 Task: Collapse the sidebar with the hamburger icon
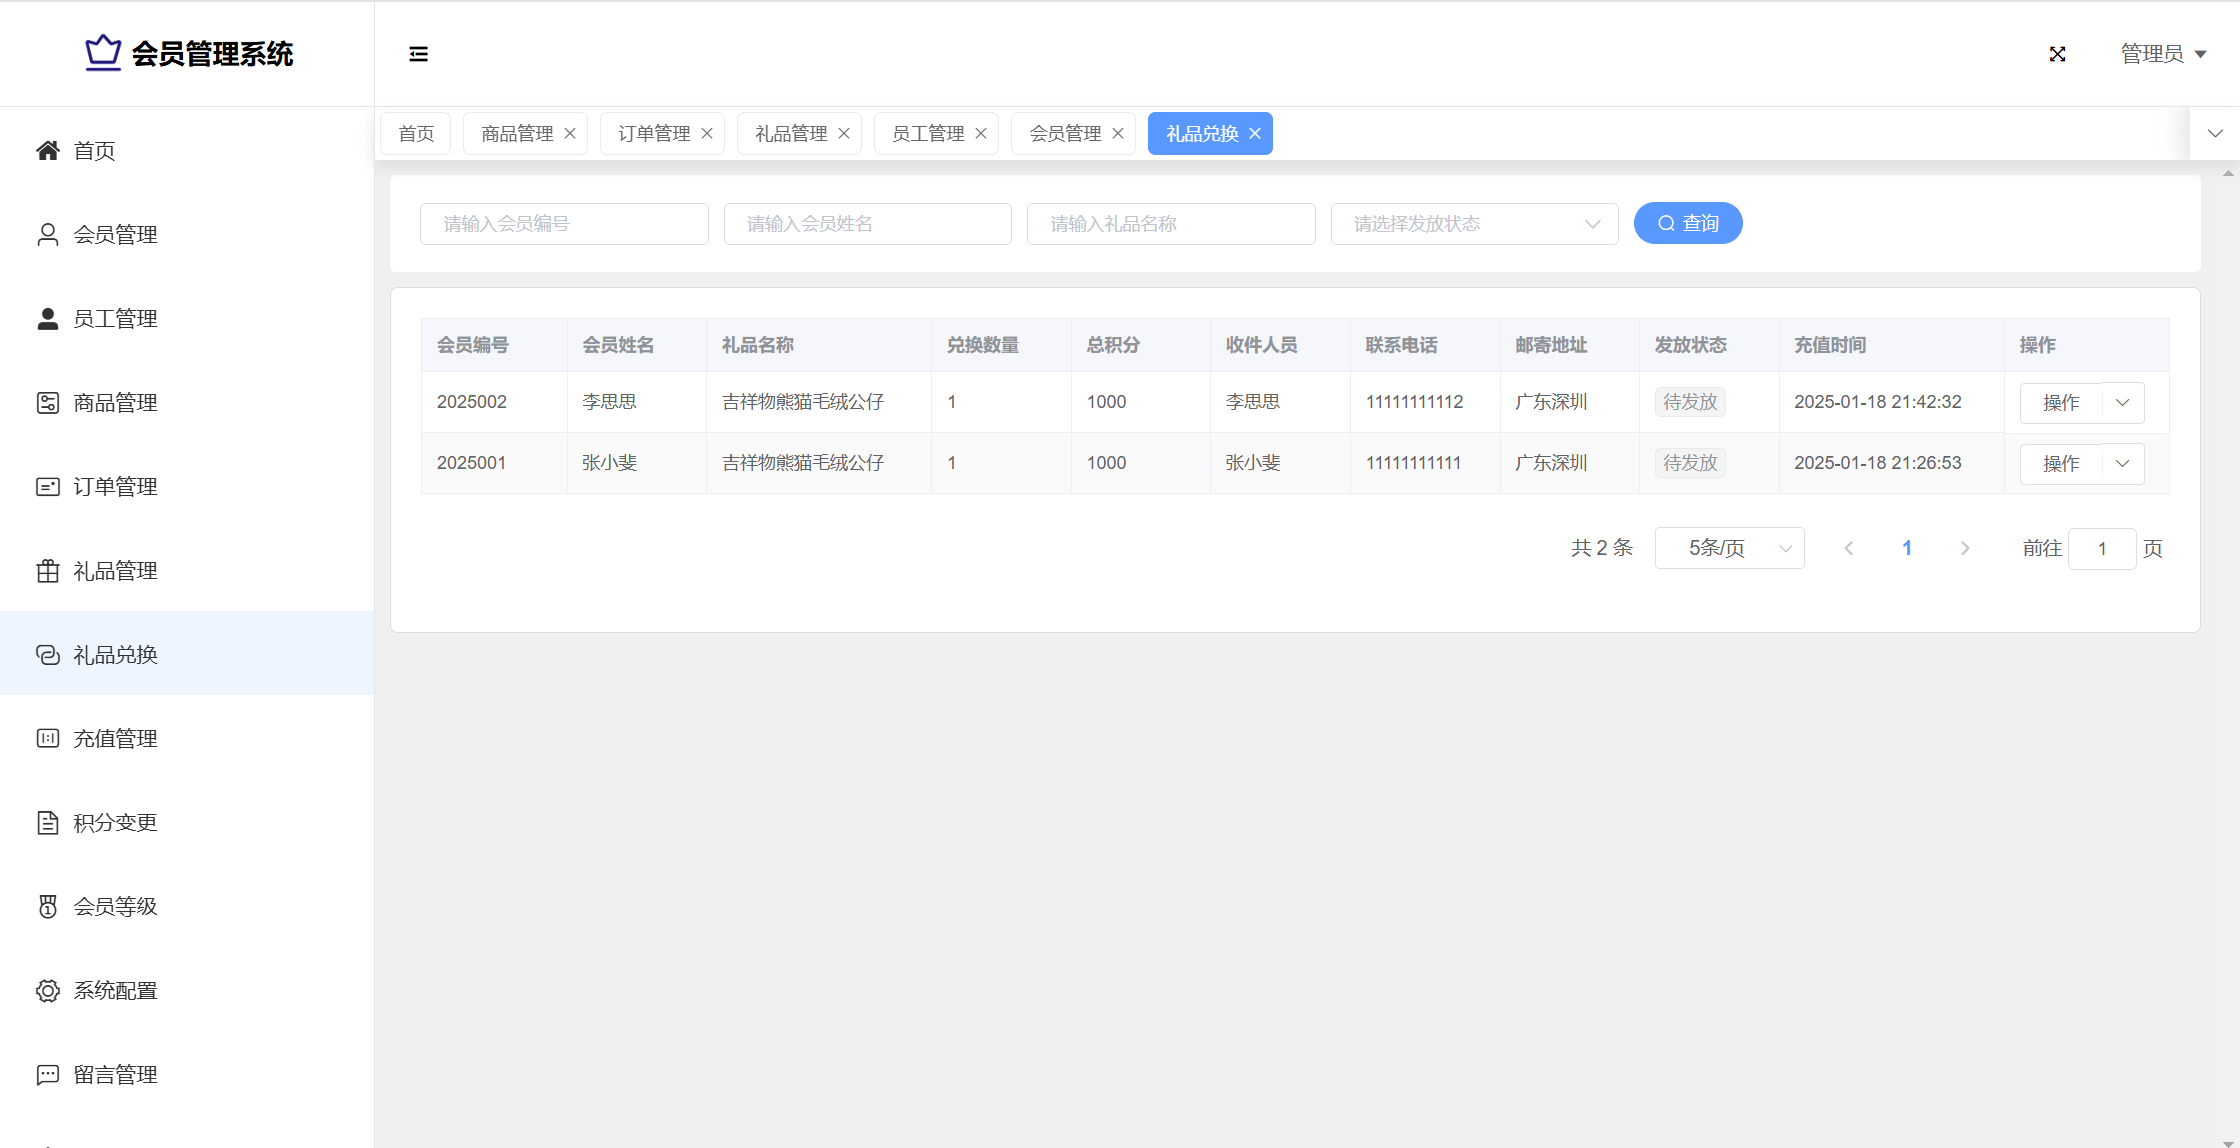418,54
